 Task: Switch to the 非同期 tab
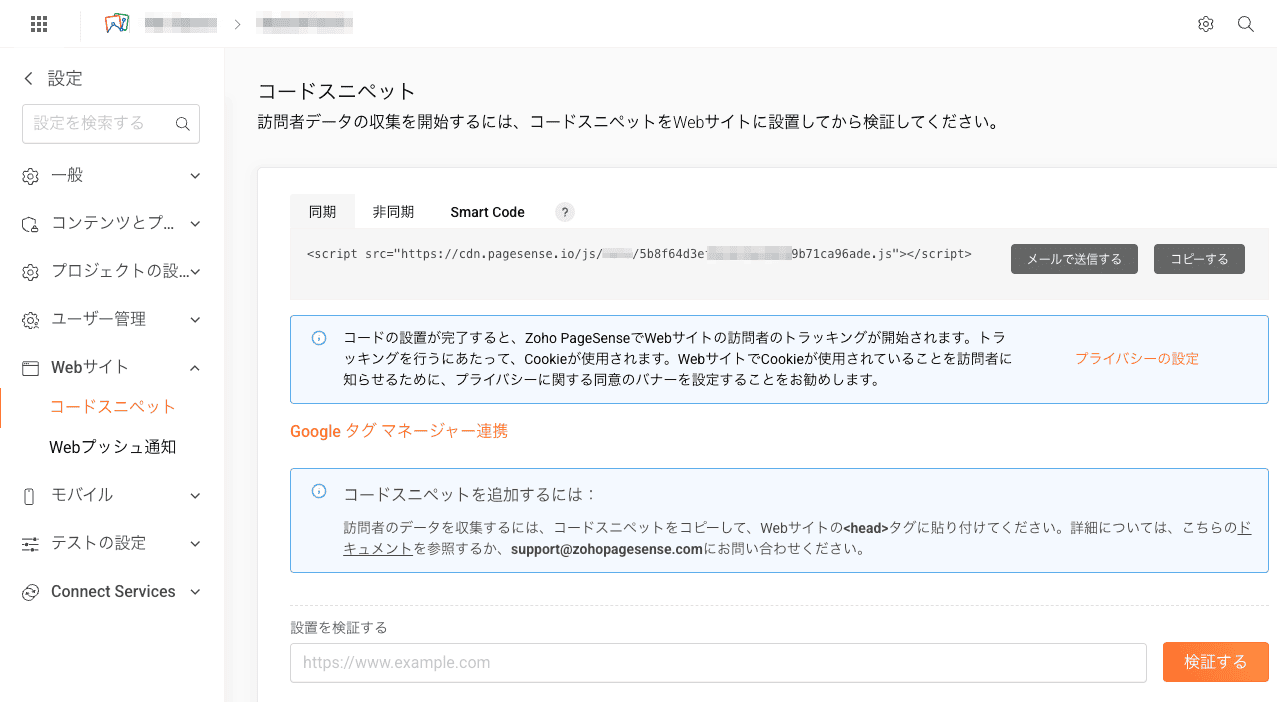click(393, 212)
